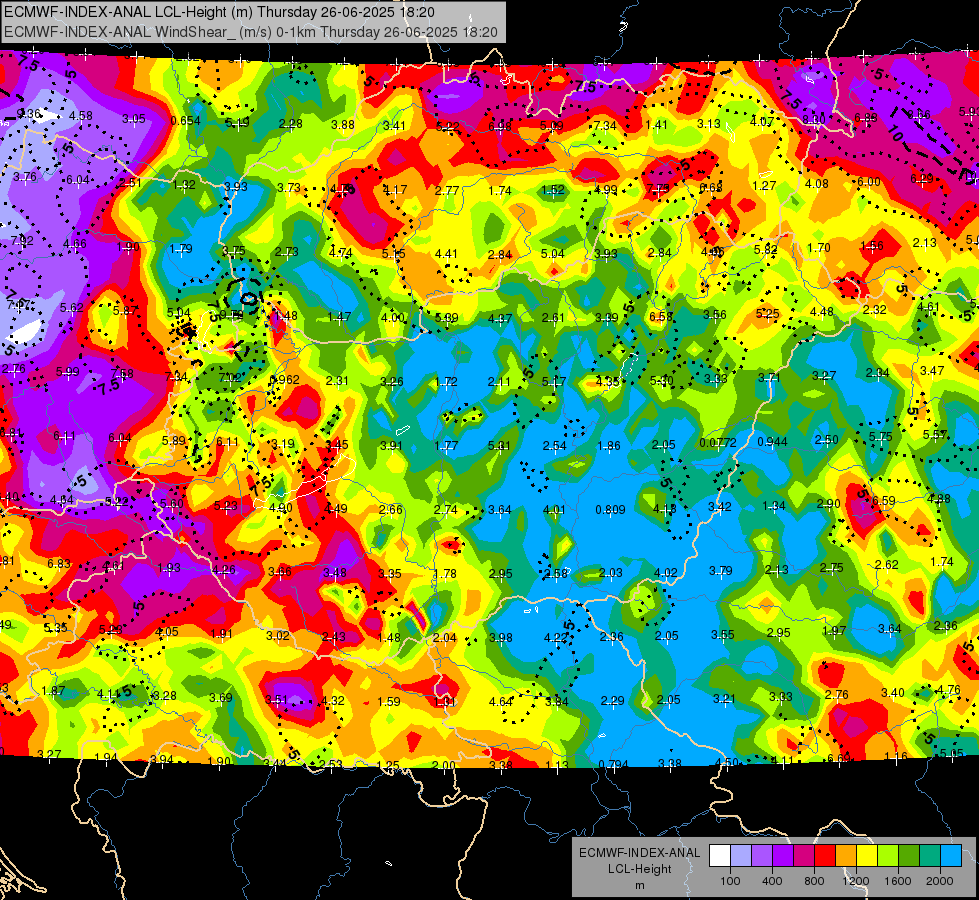Click the wind shear value 4.58
This screenshot has height=900, width=979.
(x=81, y=116)
